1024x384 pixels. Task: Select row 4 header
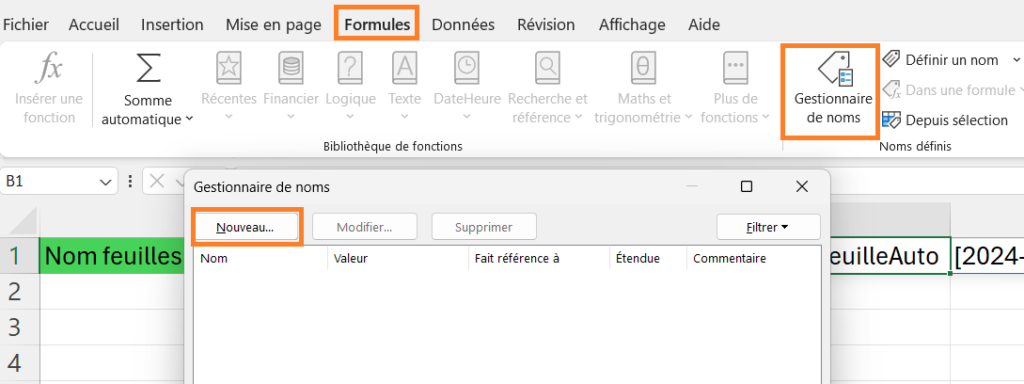click(20, 362)
